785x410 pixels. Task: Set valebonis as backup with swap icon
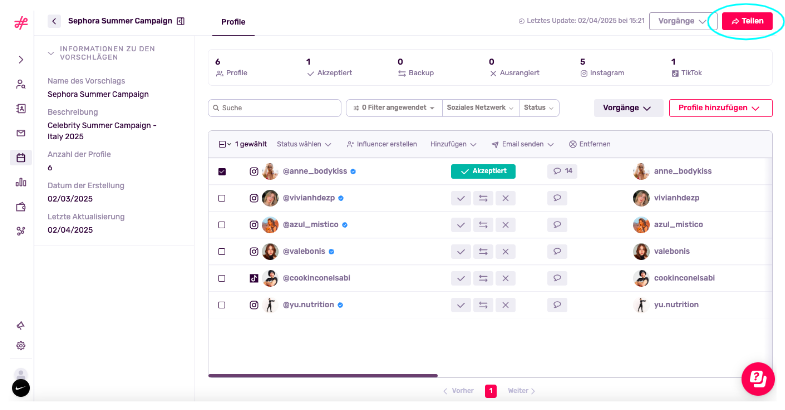coord(483,251)
